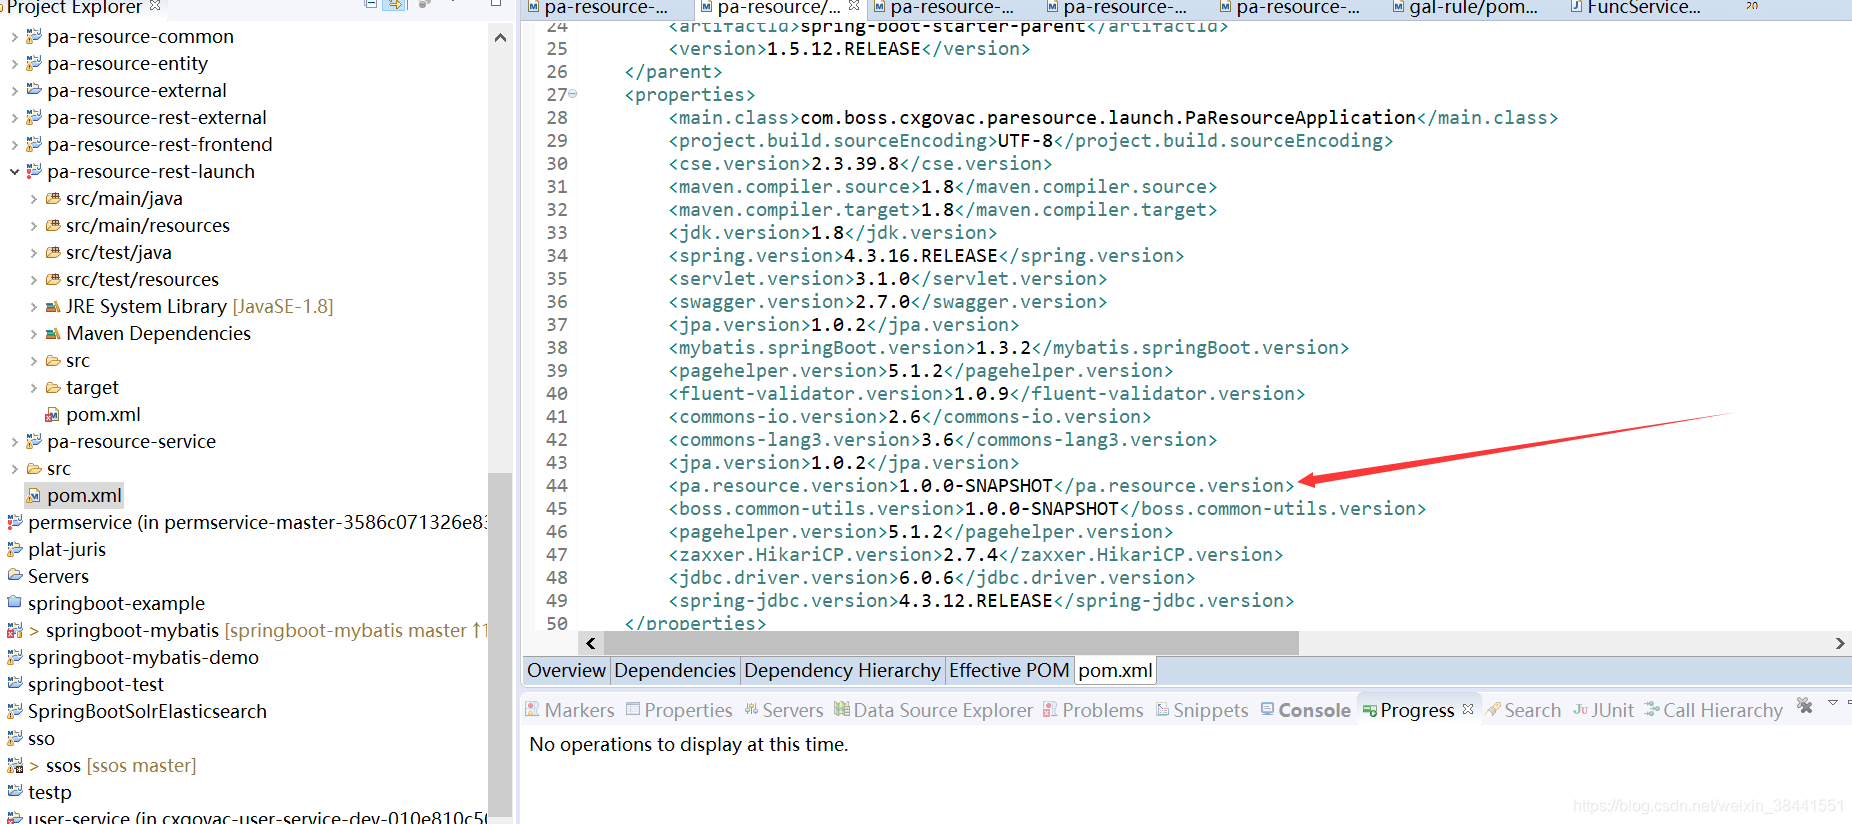Click the Servers folder icon in Project Explorer
The height and width of the screenshot is (824, 1852).
(15, 576)
